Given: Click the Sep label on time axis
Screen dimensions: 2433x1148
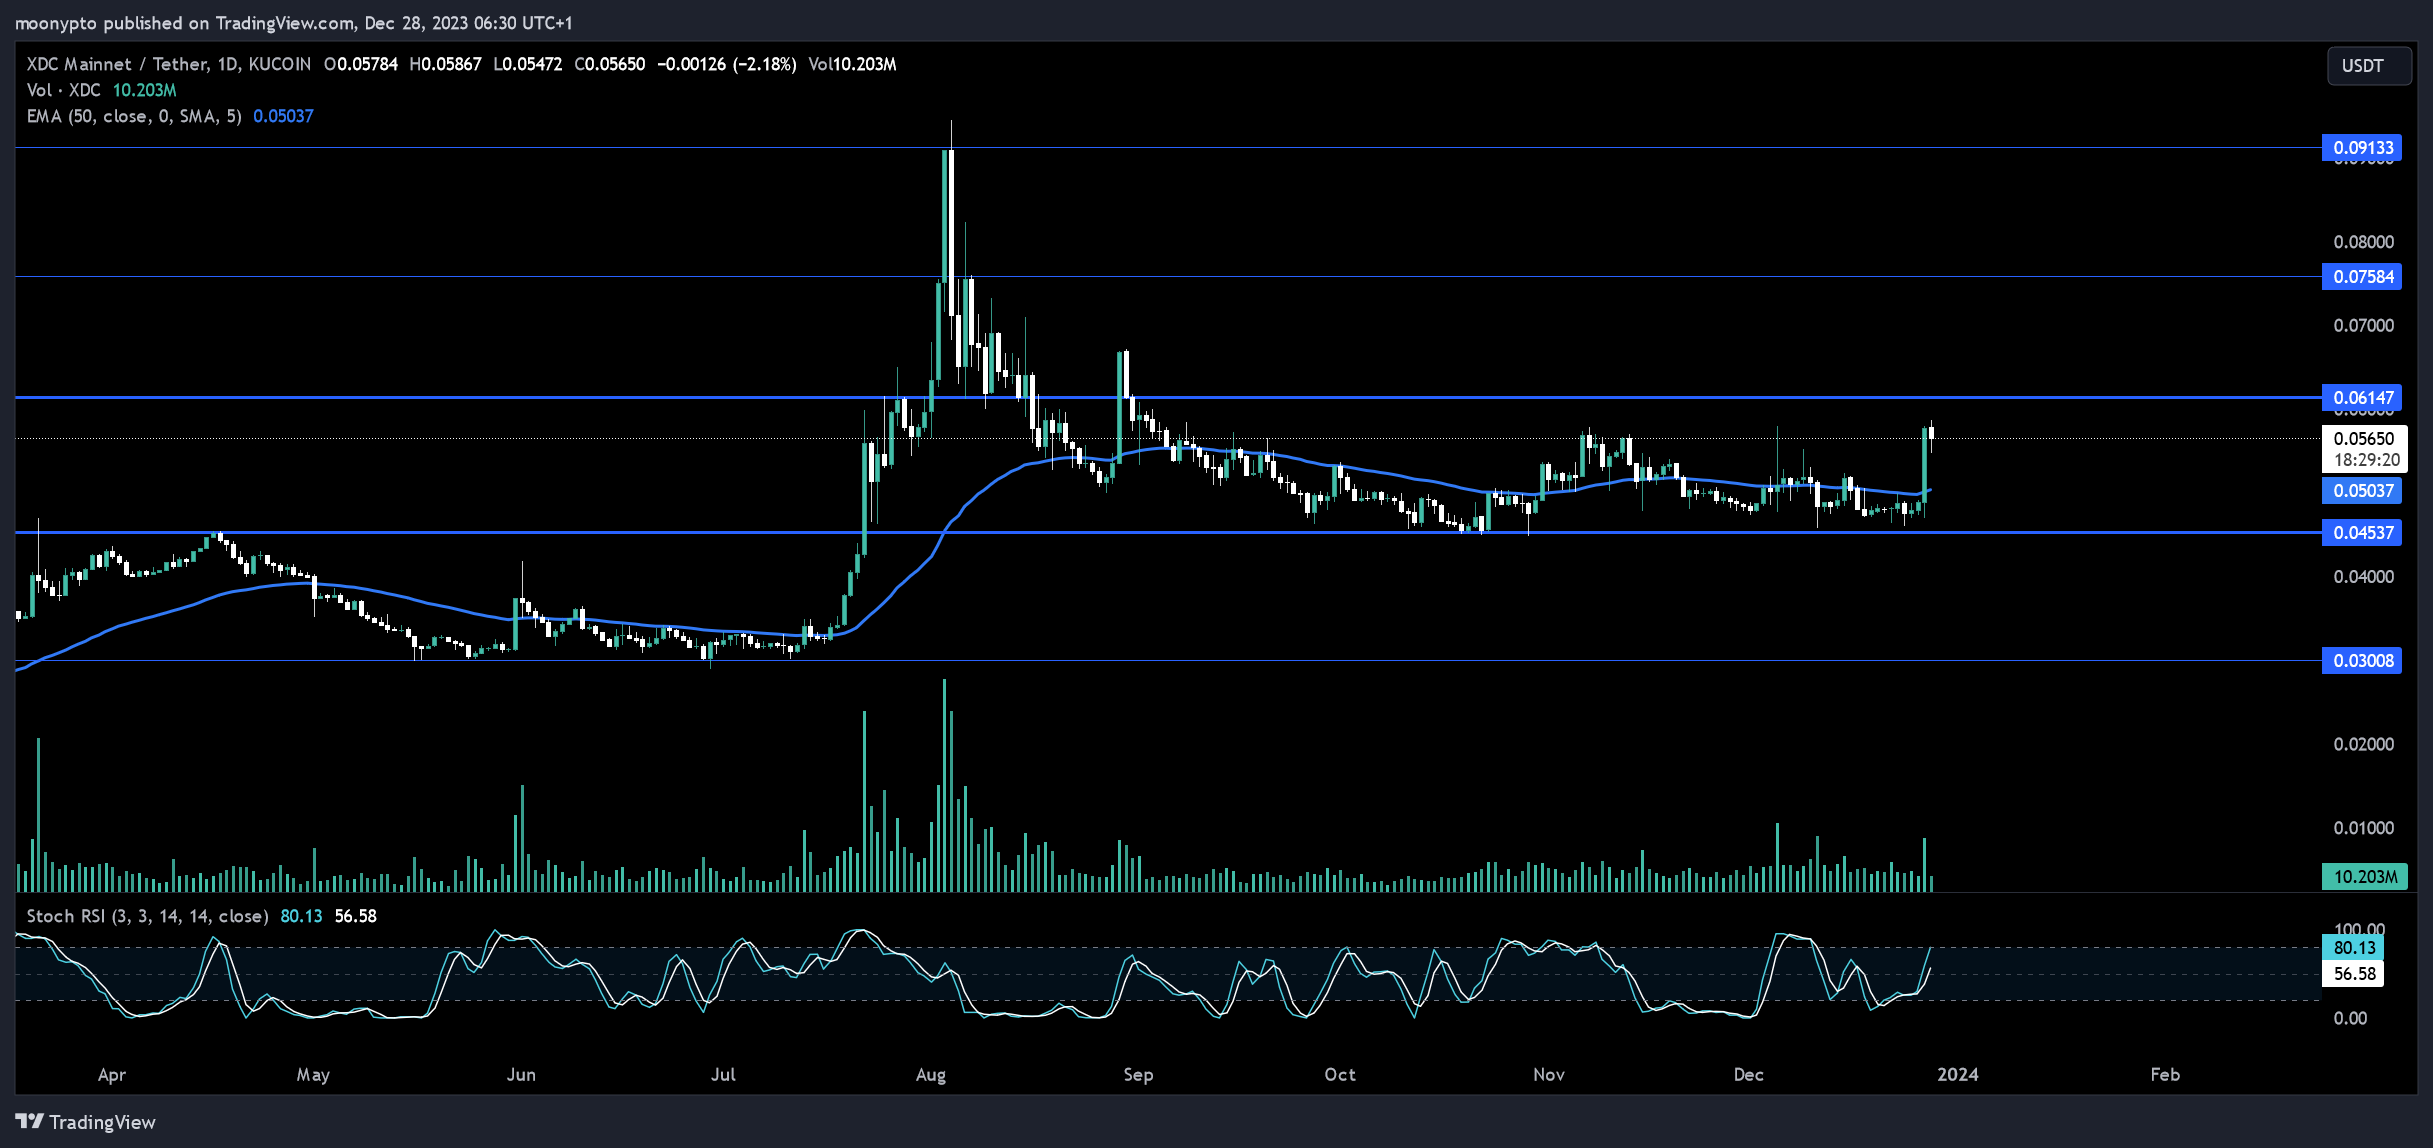Looking at the screenshot, I should 1138,1075.
